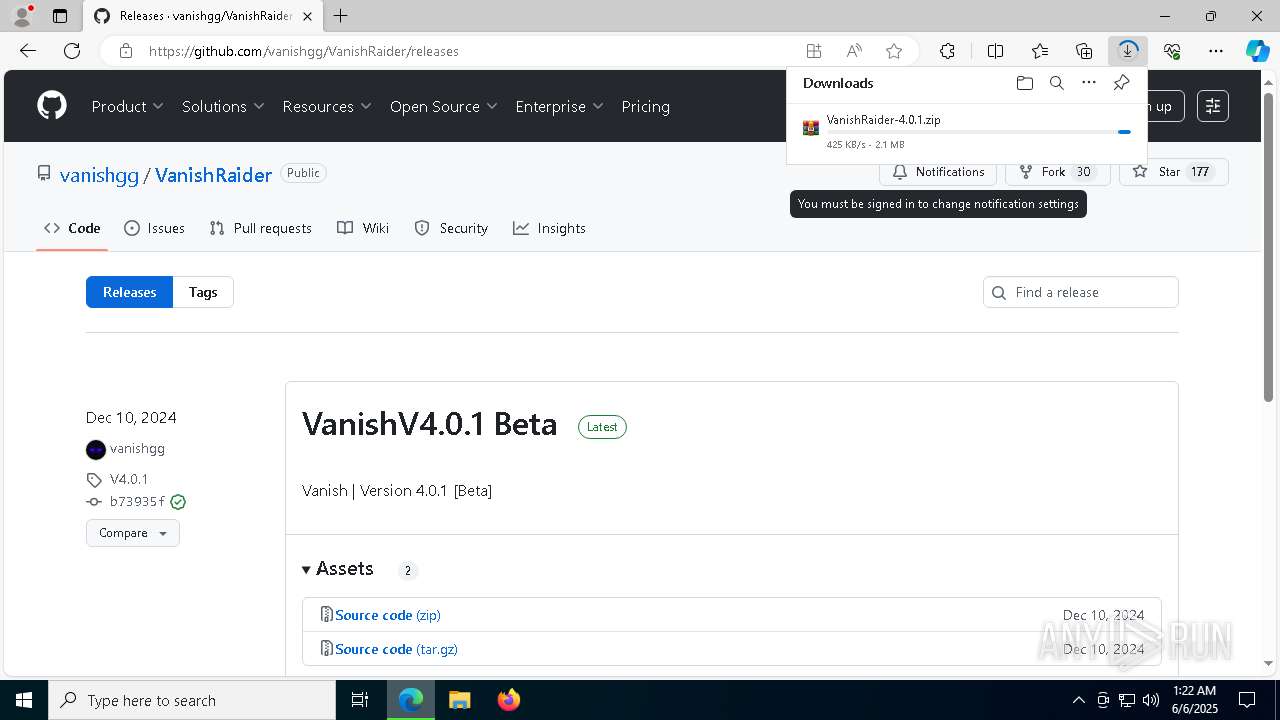Open downloads folder from Downloads panel
The width and height of the screenshot is (1280, 720).
pos(1025,83)
